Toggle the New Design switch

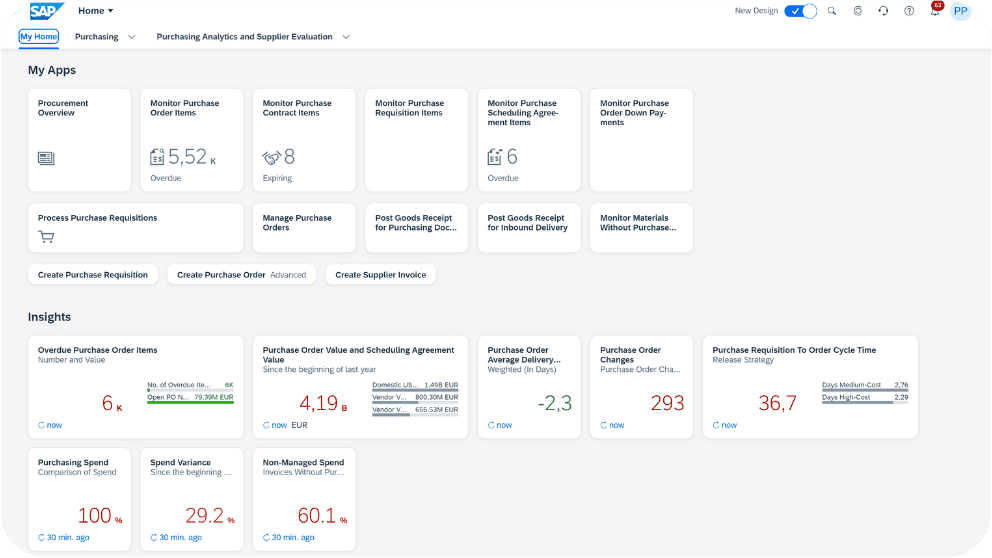(x=800, y=11)
